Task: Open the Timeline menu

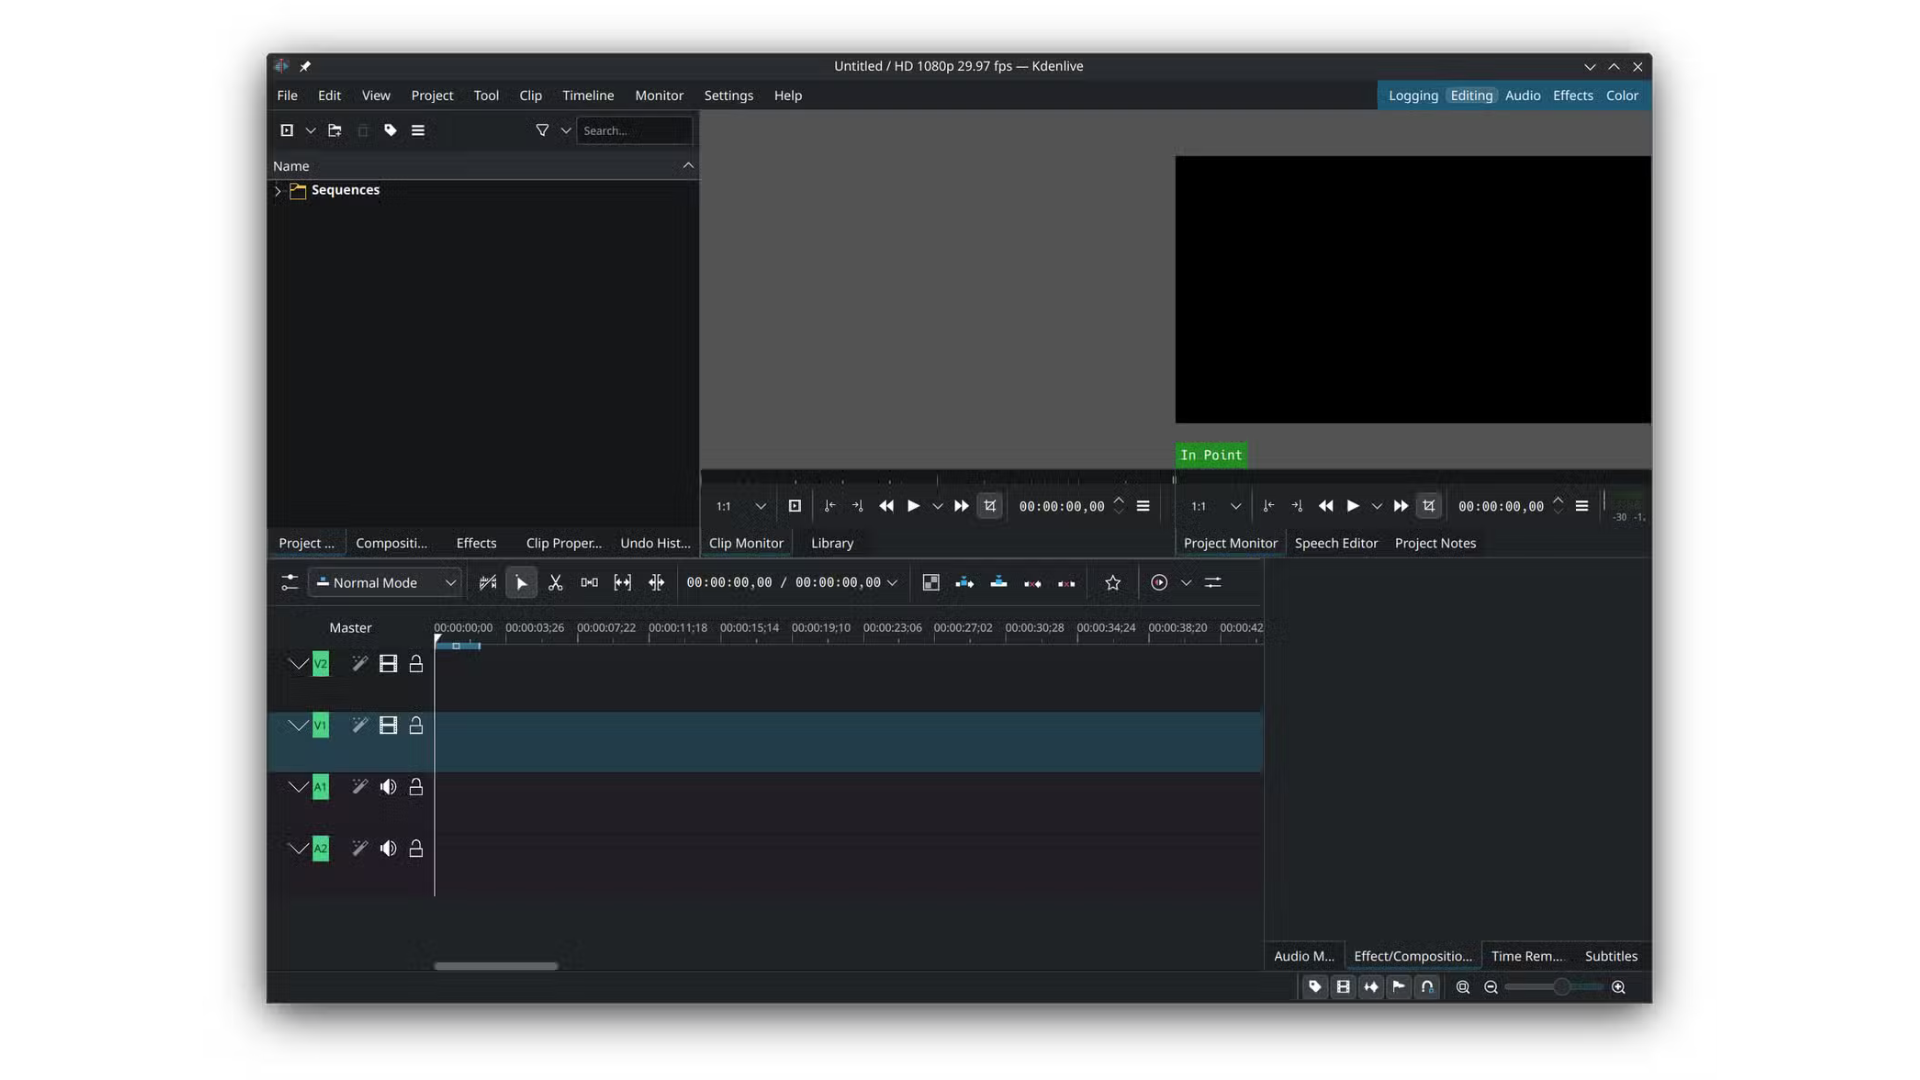Action: pos(587,96)
